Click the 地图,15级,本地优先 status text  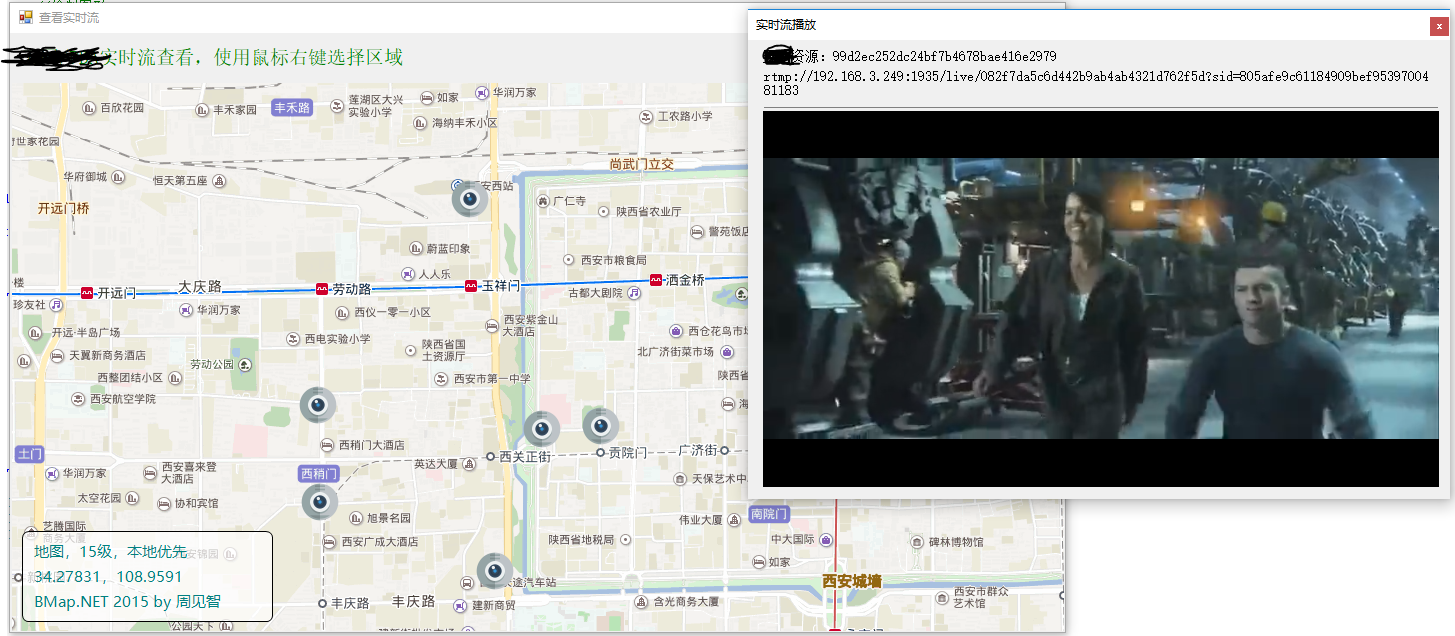pos(110,552)
